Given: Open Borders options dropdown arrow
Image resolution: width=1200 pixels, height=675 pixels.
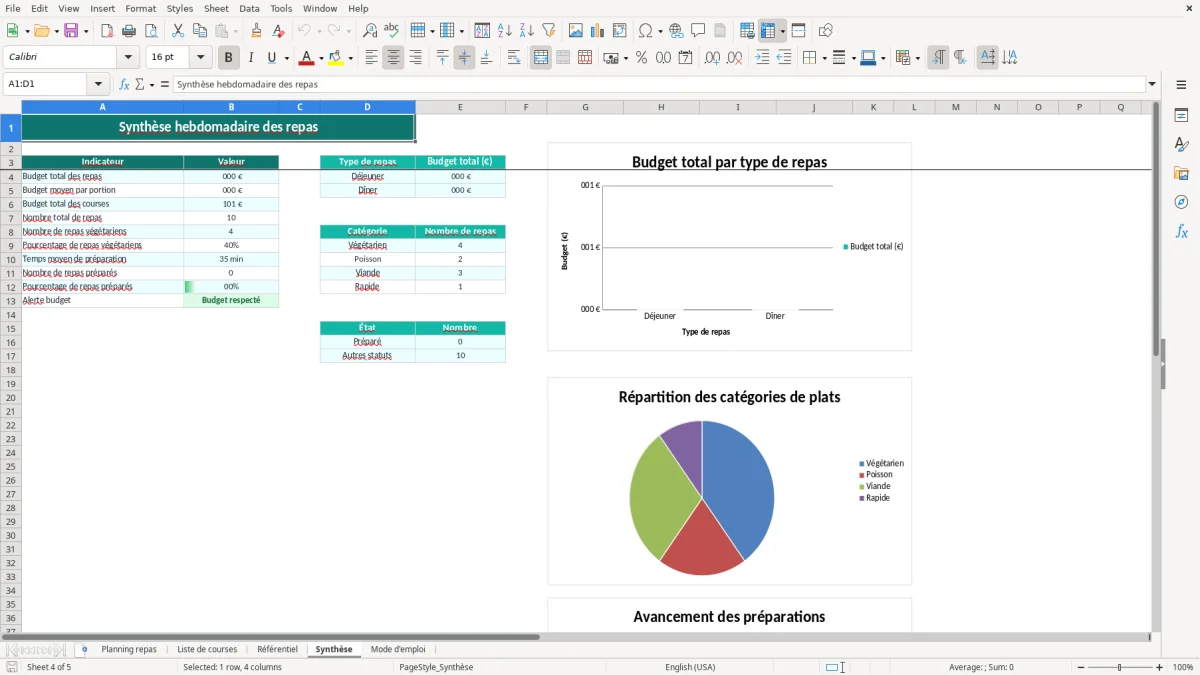Looking at the screenshot, I should 823,58.
